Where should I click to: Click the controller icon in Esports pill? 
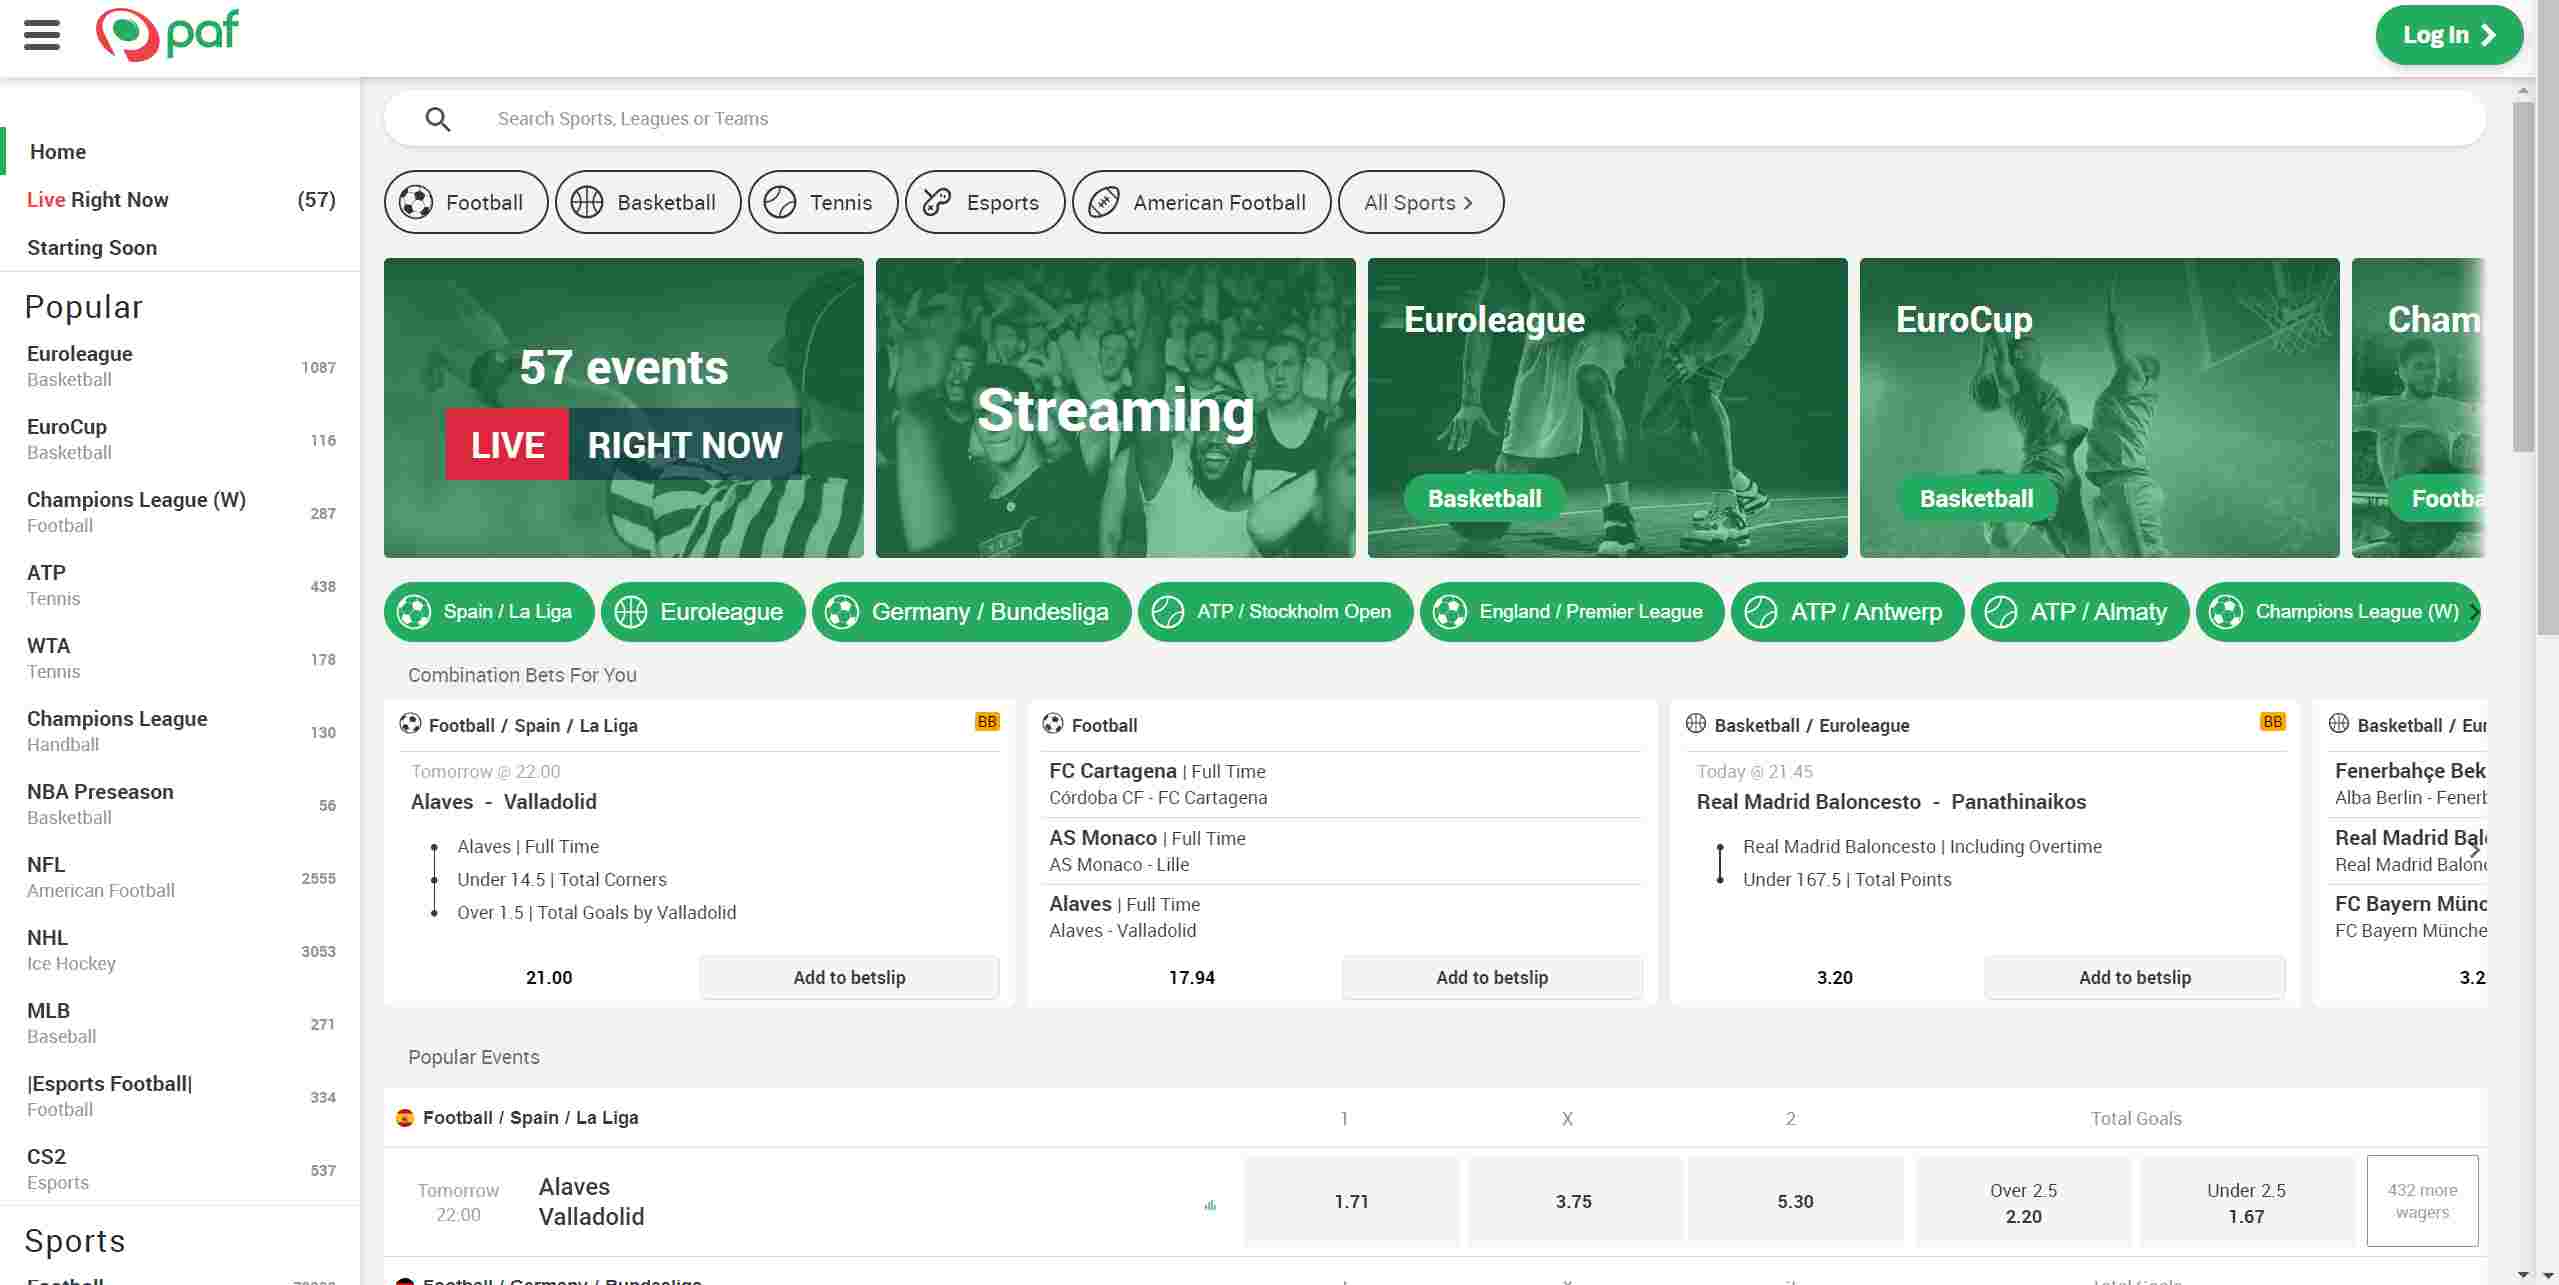click(937, 202)
